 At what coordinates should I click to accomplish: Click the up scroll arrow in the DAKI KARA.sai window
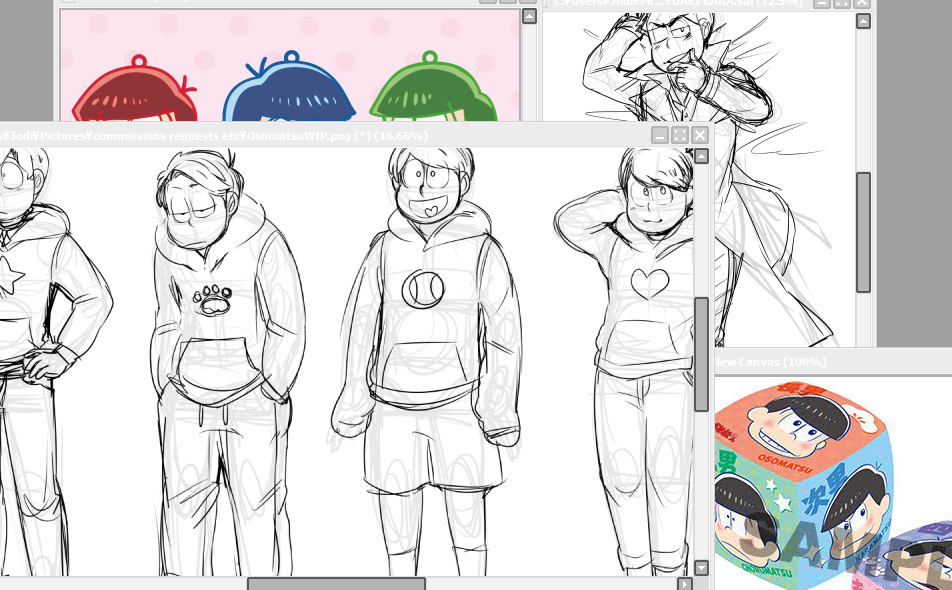pyautogui.click(x=863, y=22)
